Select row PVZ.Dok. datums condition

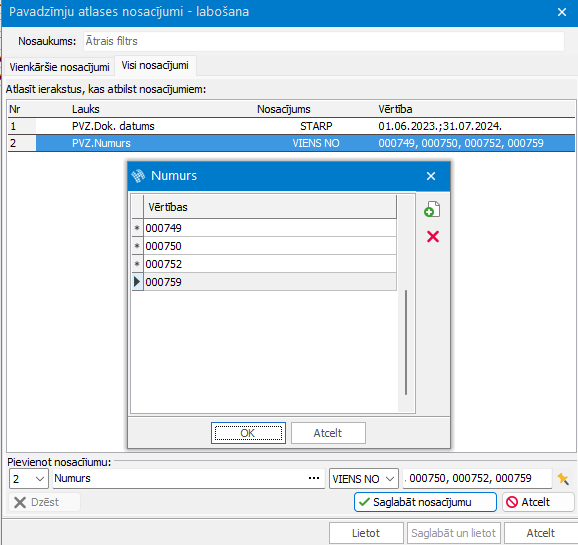coord(291,126)
